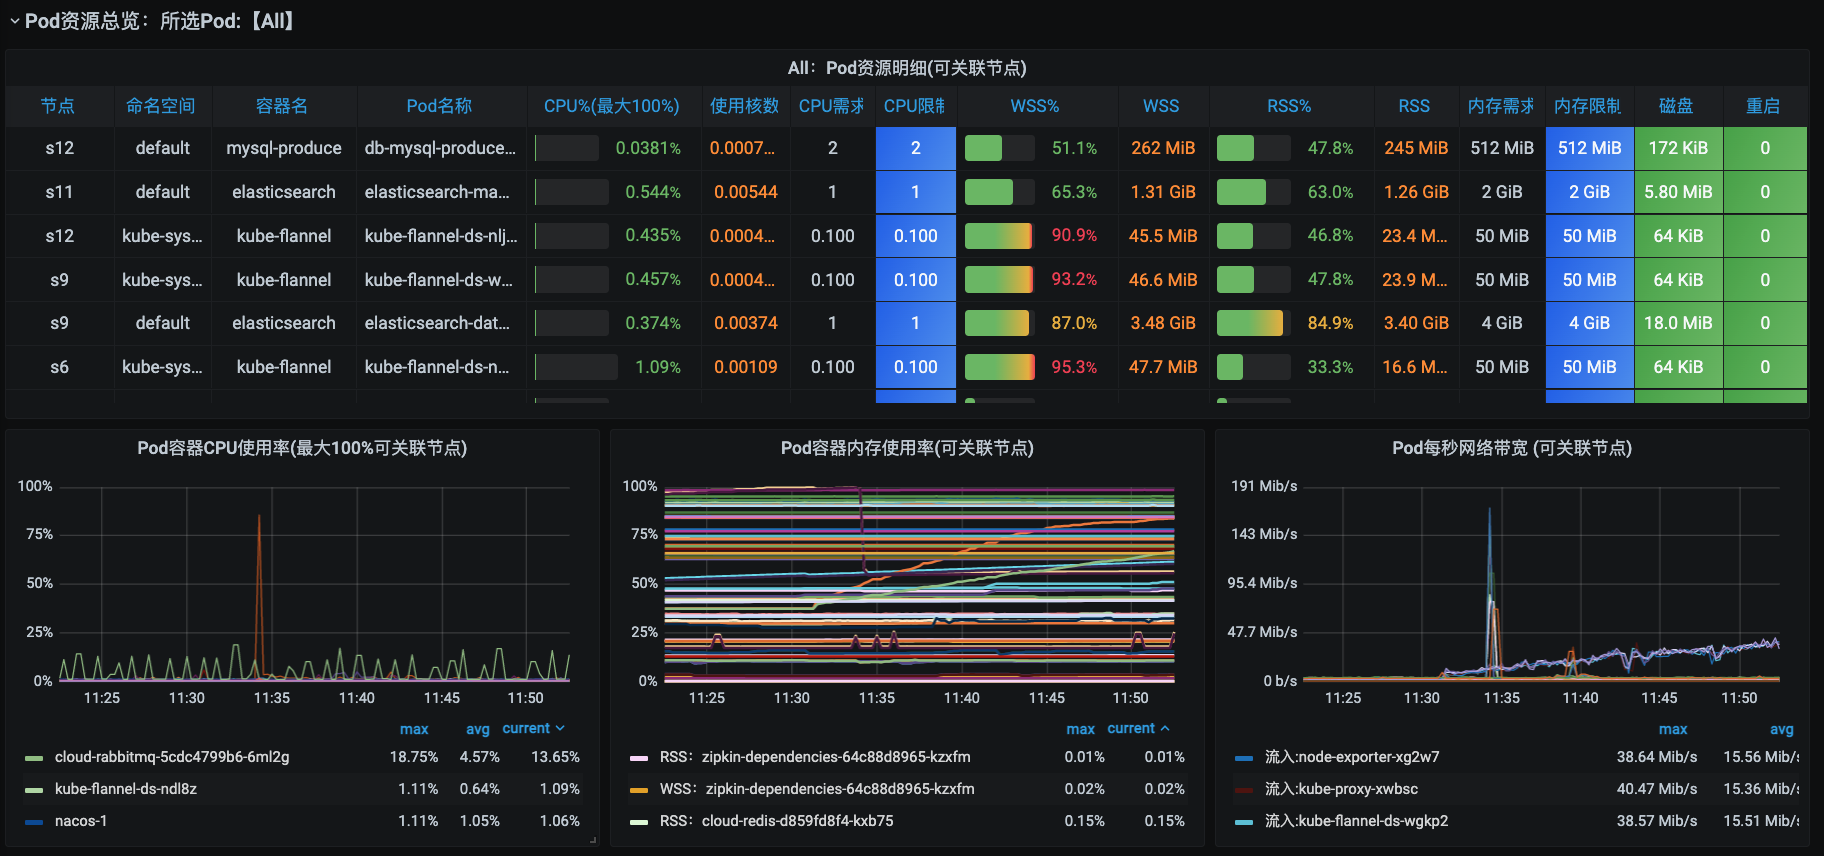Sort table by 命名空间 column header
The height and width of the screenshot is (856, 1824).
[161, 106]
